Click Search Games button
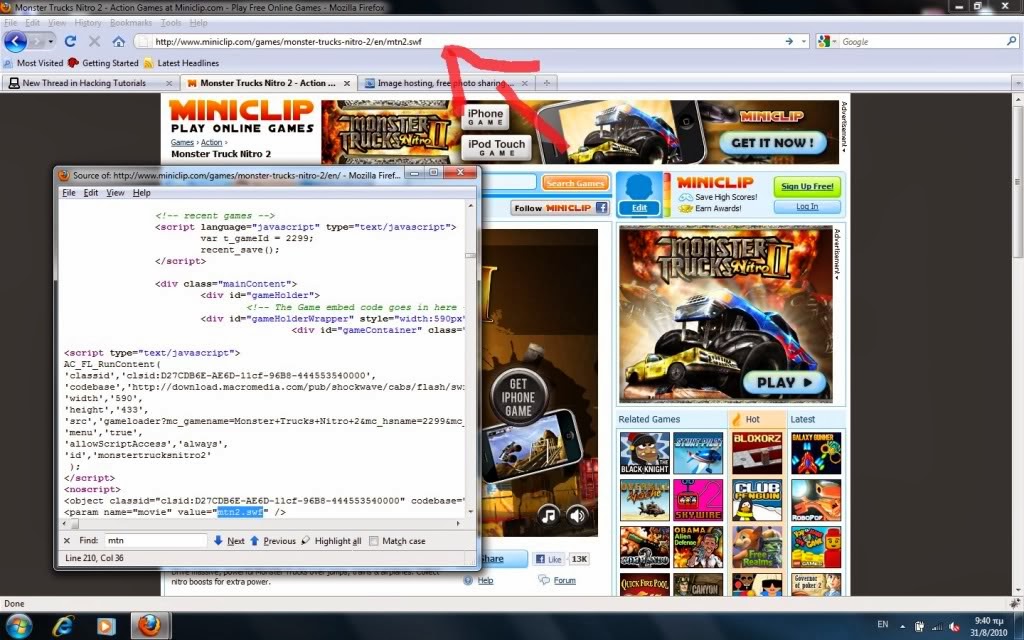The height and width of the screenshot is (640, 1024). pos(575,183)
